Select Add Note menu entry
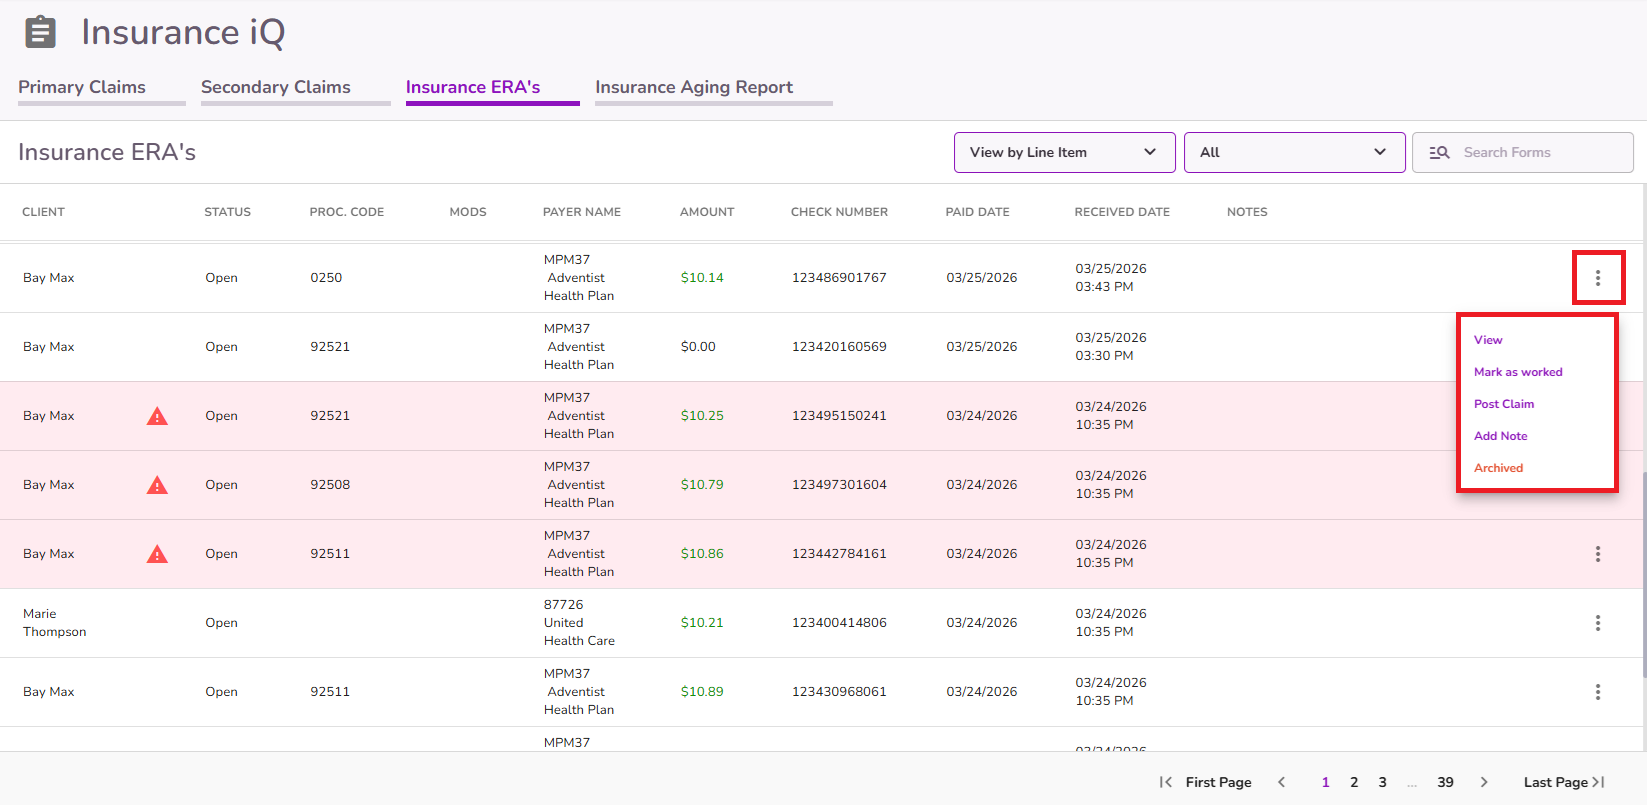Image resolution: width=1647 pixels, height=805 pixels. (x=1501, y=436)
